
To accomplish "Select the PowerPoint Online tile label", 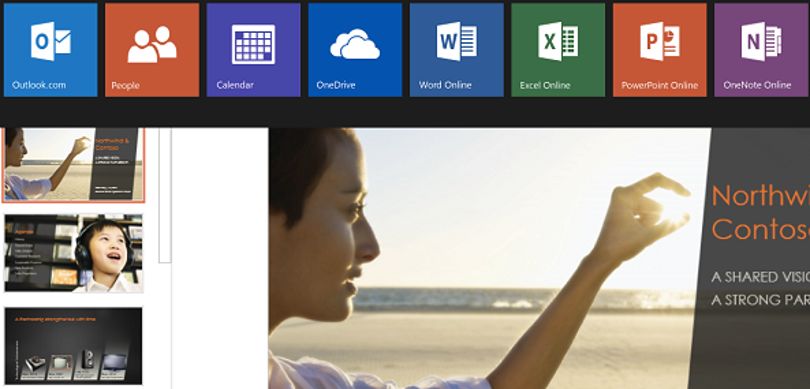I will click(660, 85).
